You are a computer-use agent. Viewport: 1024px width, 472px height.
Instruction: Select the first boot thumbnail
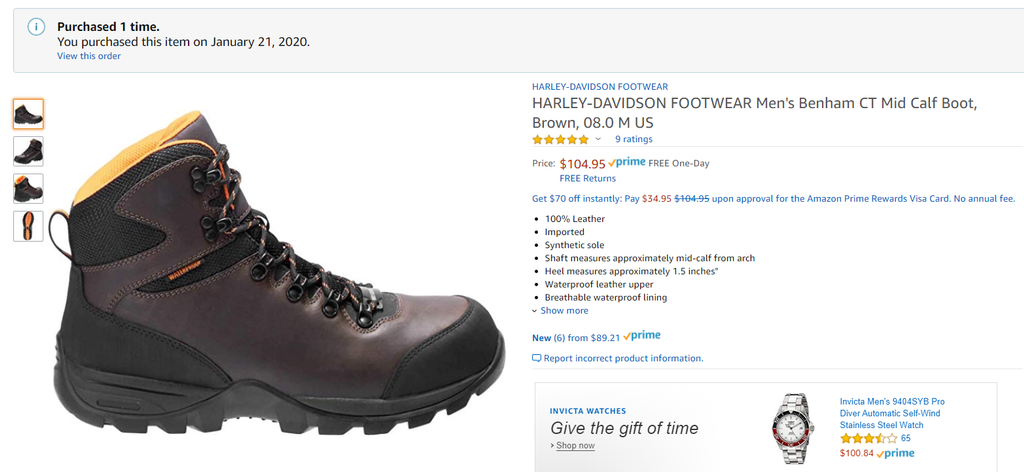click(28, 114)
